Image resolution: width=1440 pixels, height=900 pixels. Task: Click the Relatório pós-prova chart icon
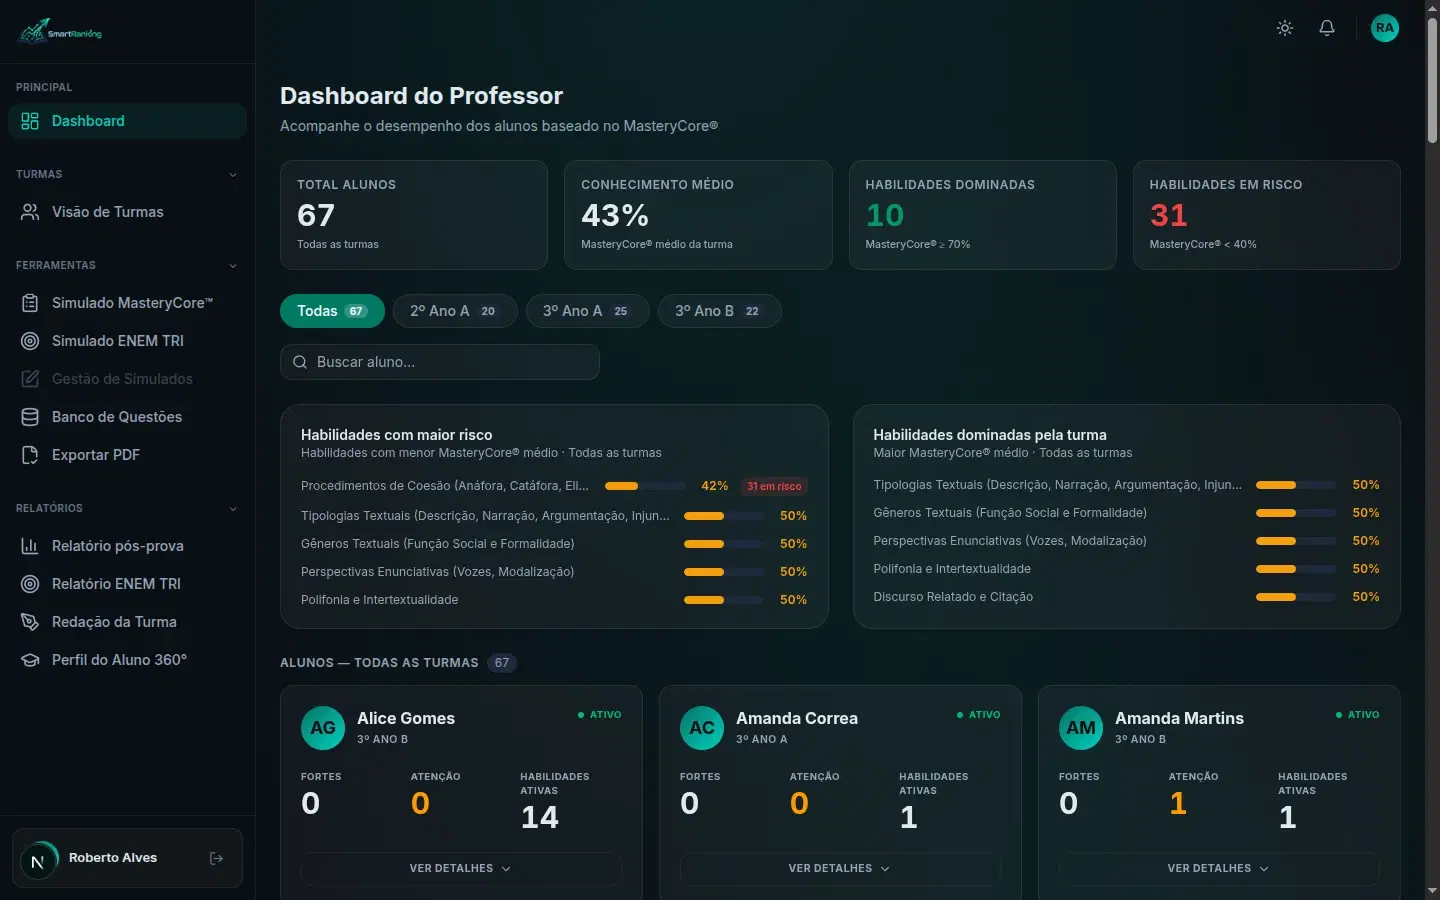click(30, 546)
